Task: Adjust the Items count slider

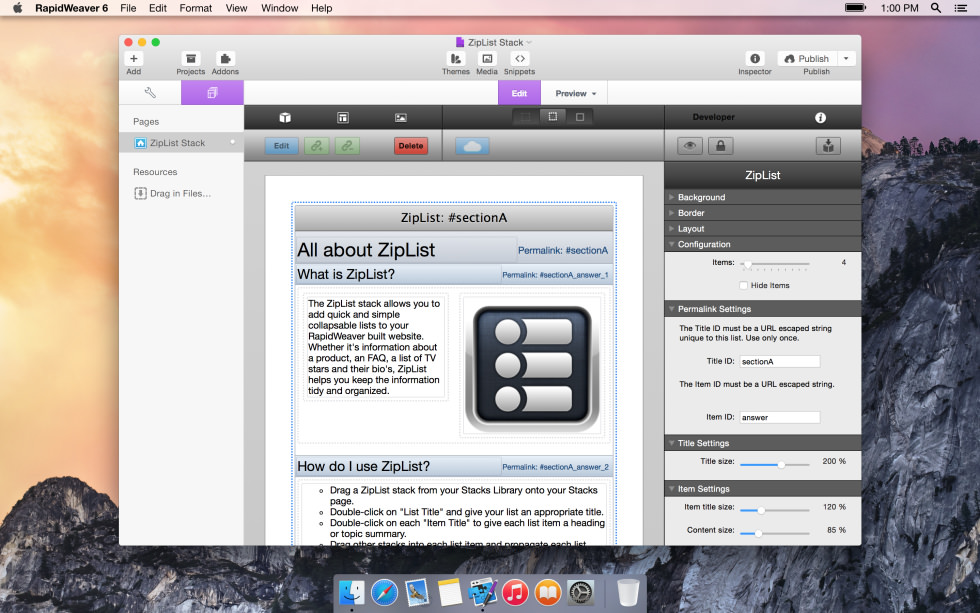Action: (x=774, y=264)
